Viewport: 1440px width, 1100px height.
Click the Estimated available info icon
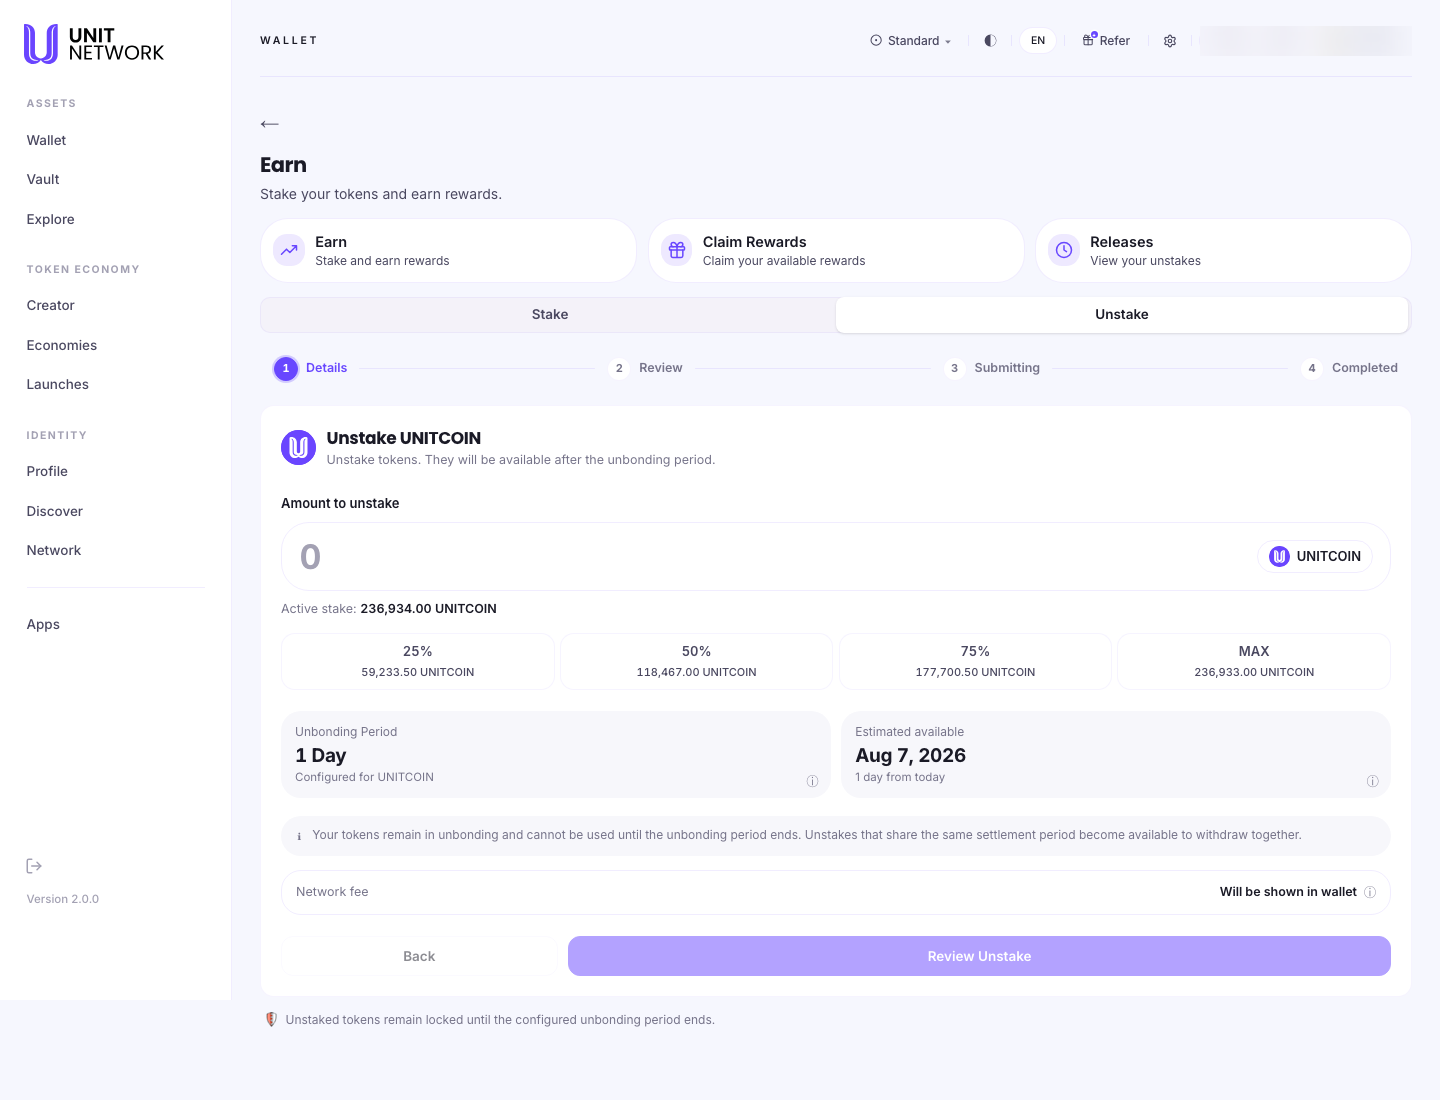coord(1372,781)
